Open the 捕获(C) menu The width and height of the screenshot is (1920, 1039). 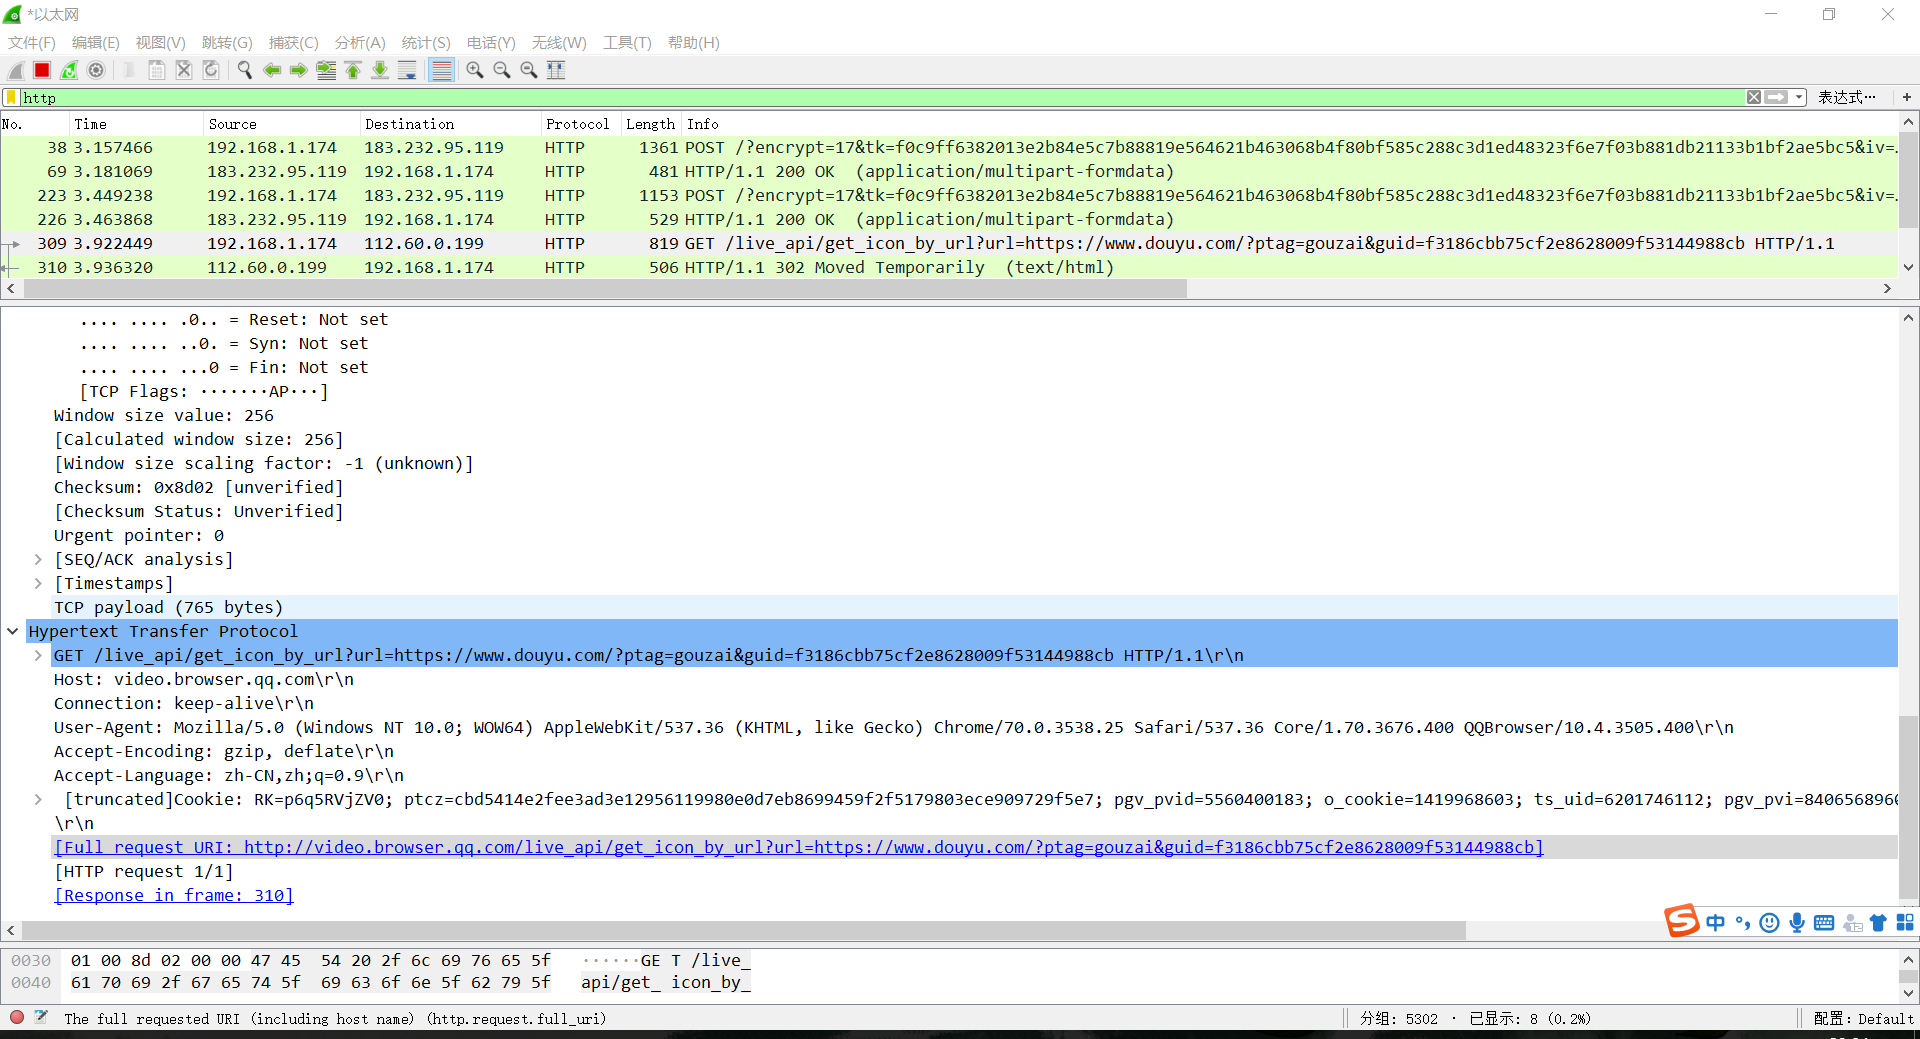point(294,42)
